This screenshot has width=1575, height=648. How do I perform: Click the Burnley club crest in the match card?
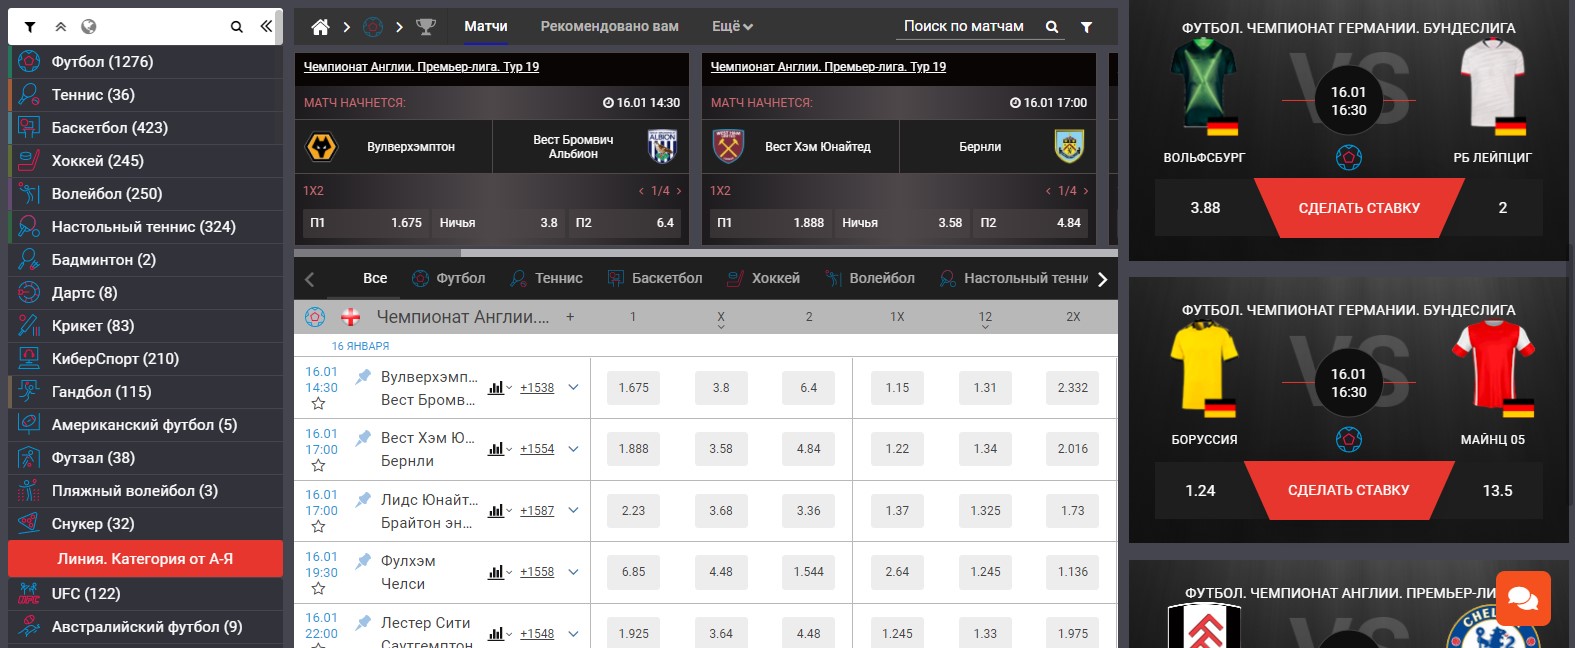[x=1069, y=147]
